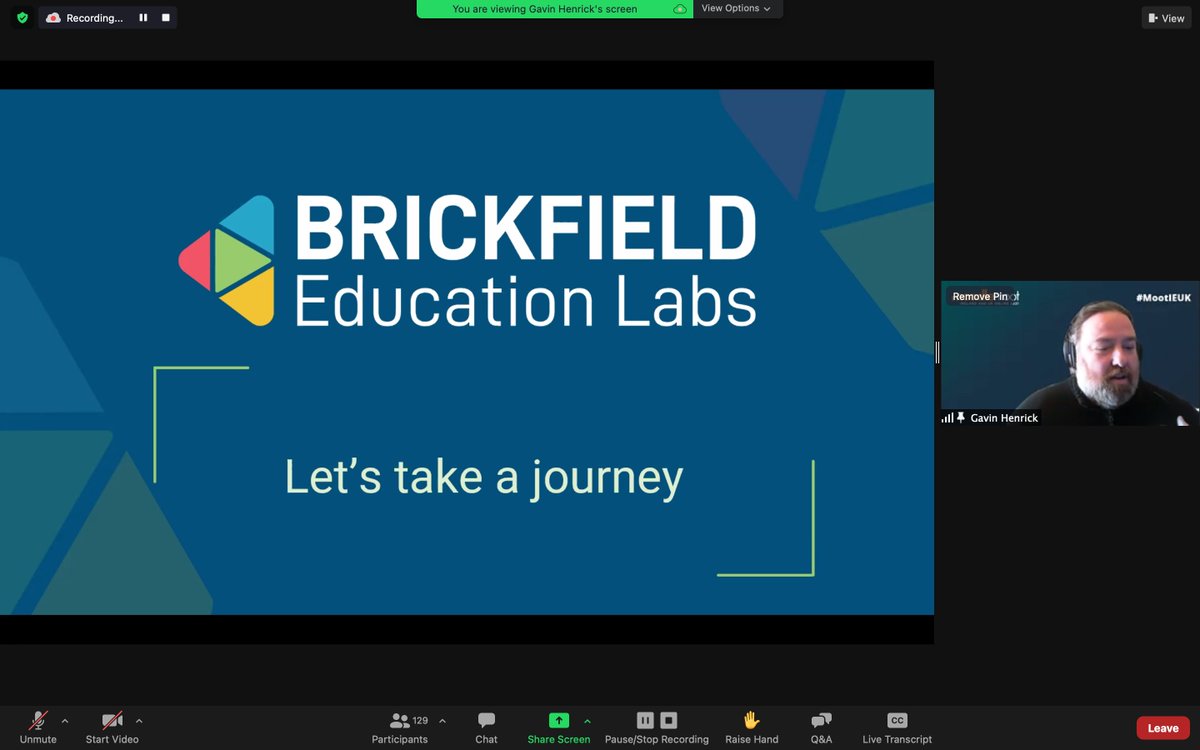
Task: Expand the Participants options chevron
Action: [x=442, y=721]
